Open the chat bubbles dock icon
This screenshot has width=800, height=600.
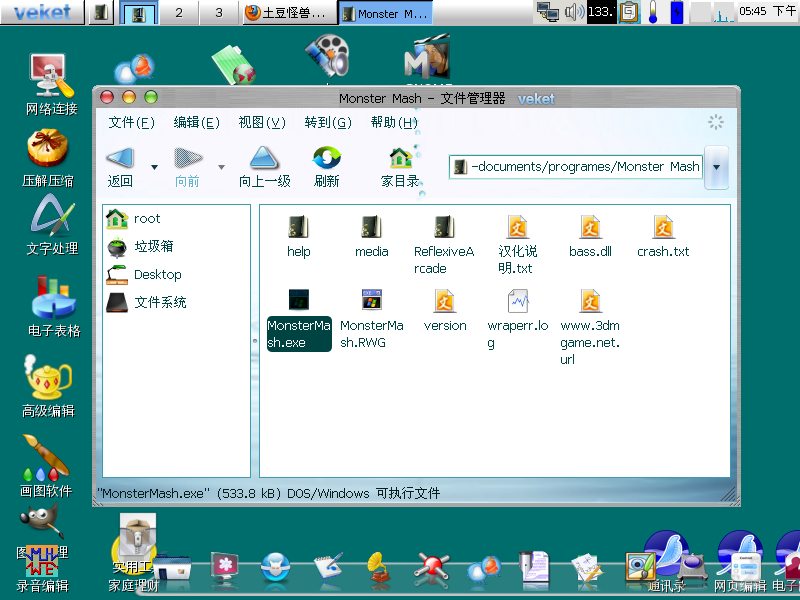click(x=482, y=570)
